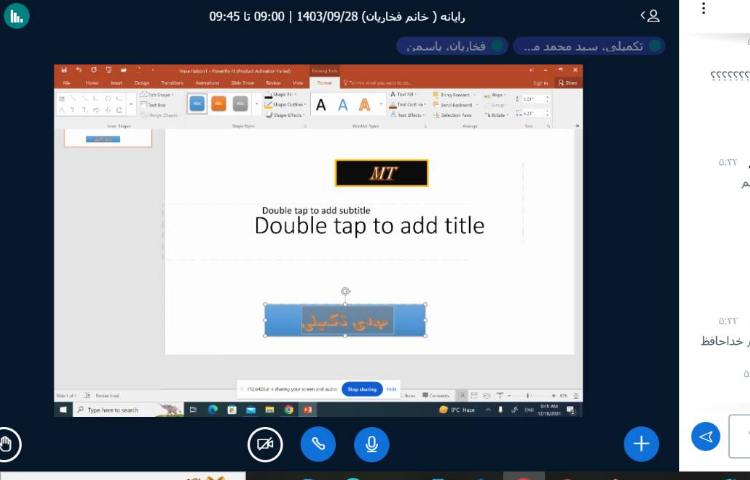Viewport: 750px width, 480px height.
Task: Switch to the Slide Show ribbon tab
Action: (x=243, y=83)
